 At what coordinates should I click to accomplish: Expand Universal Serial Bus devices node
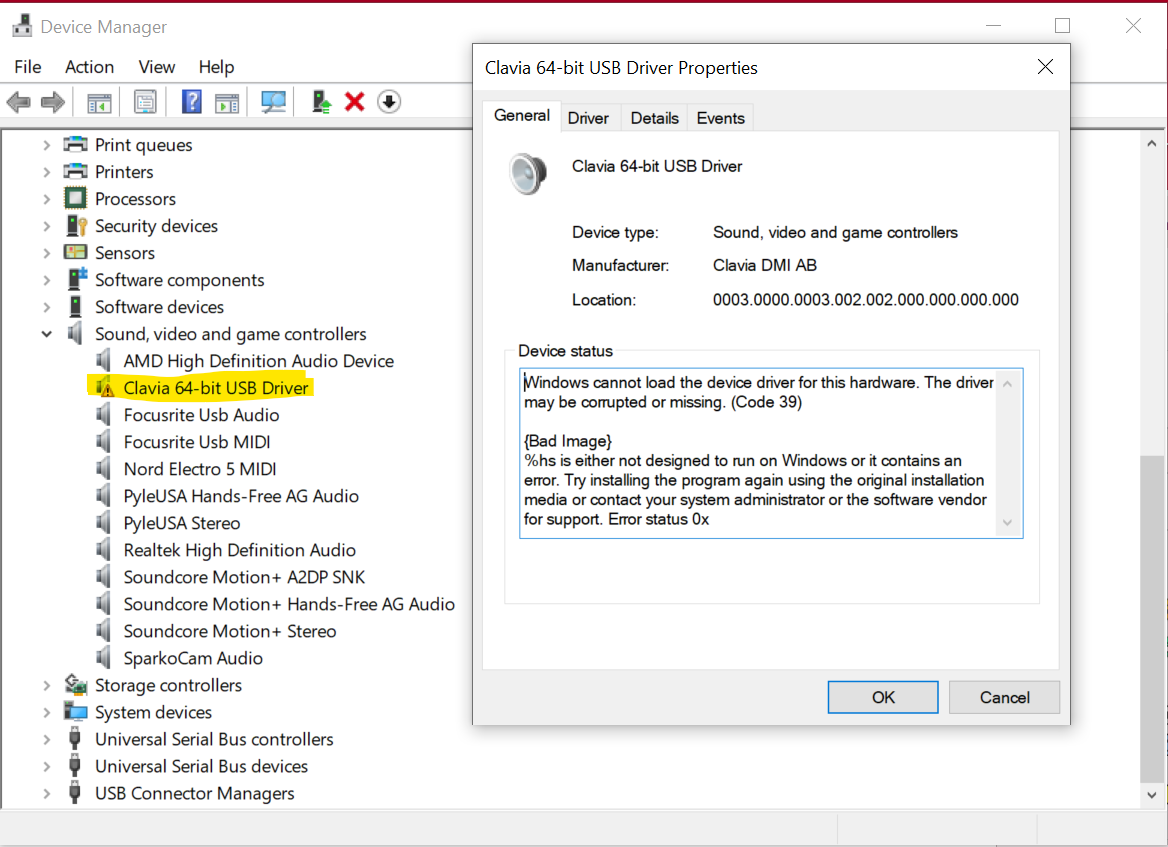(x=46, y=766)
